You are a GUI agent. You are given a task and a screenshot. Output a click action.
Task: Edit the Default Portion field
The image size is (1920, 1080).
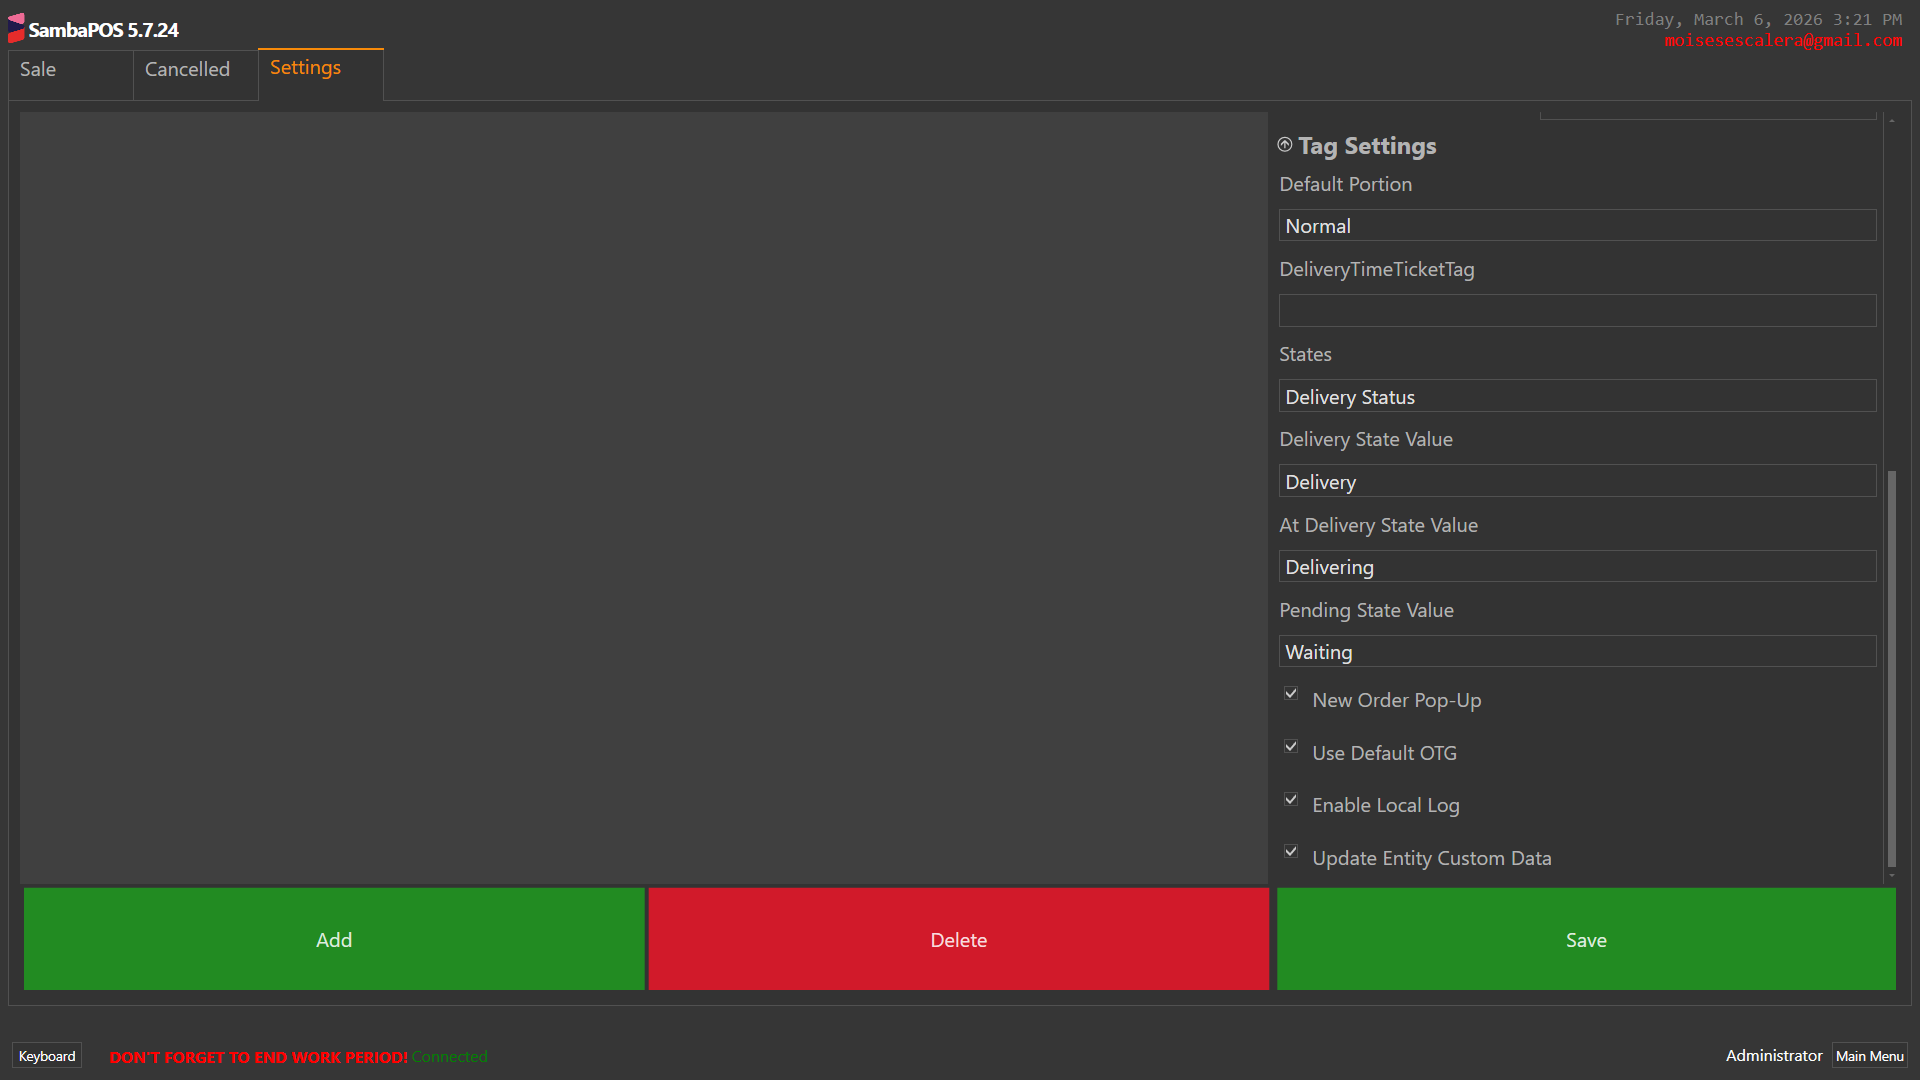pyautogui.click(x=1577, y=226)
